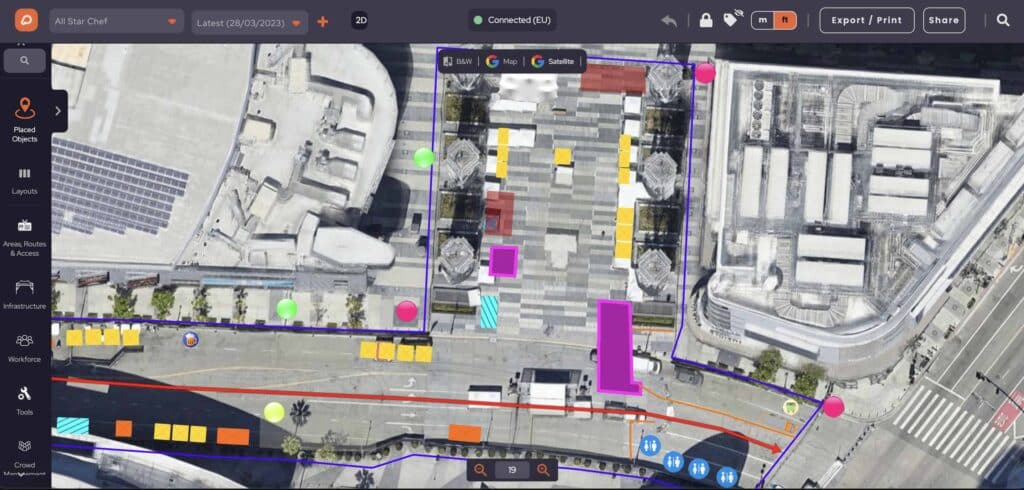Click the Share button
The image size is (1024, 490).
tap(943, 21)
